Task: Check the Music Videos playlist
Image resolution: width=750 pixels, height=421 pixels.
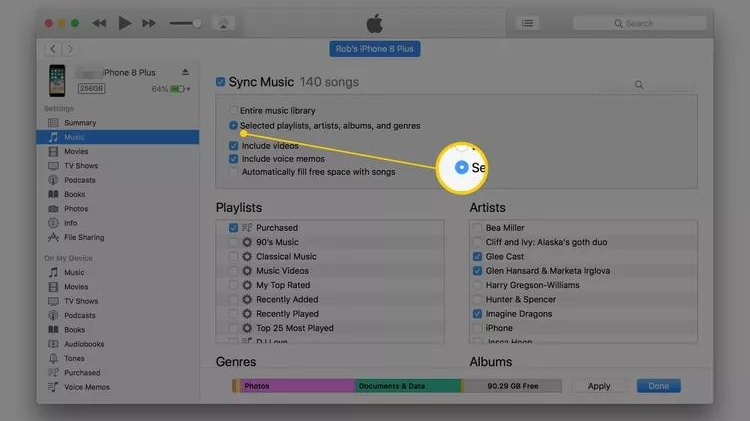Action: [233, 271]
